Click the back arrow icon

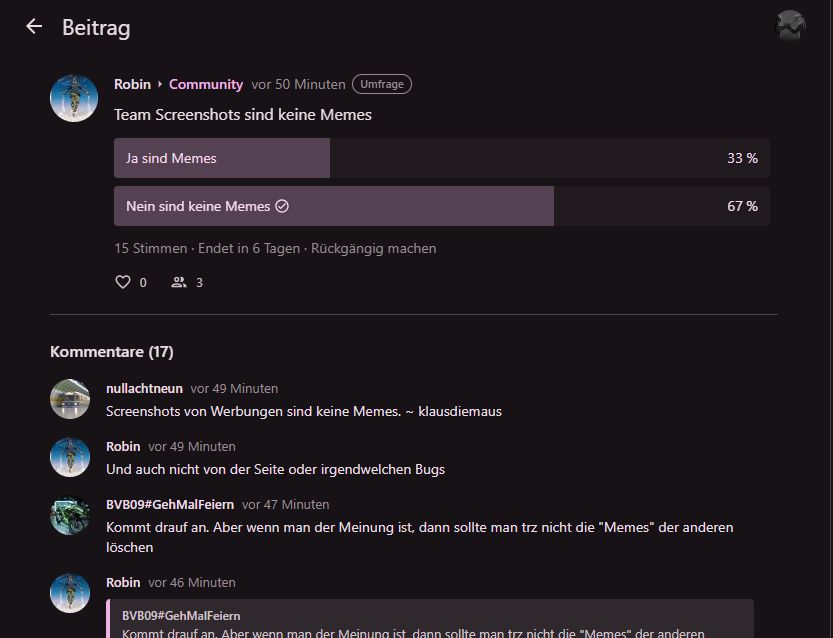34,27
